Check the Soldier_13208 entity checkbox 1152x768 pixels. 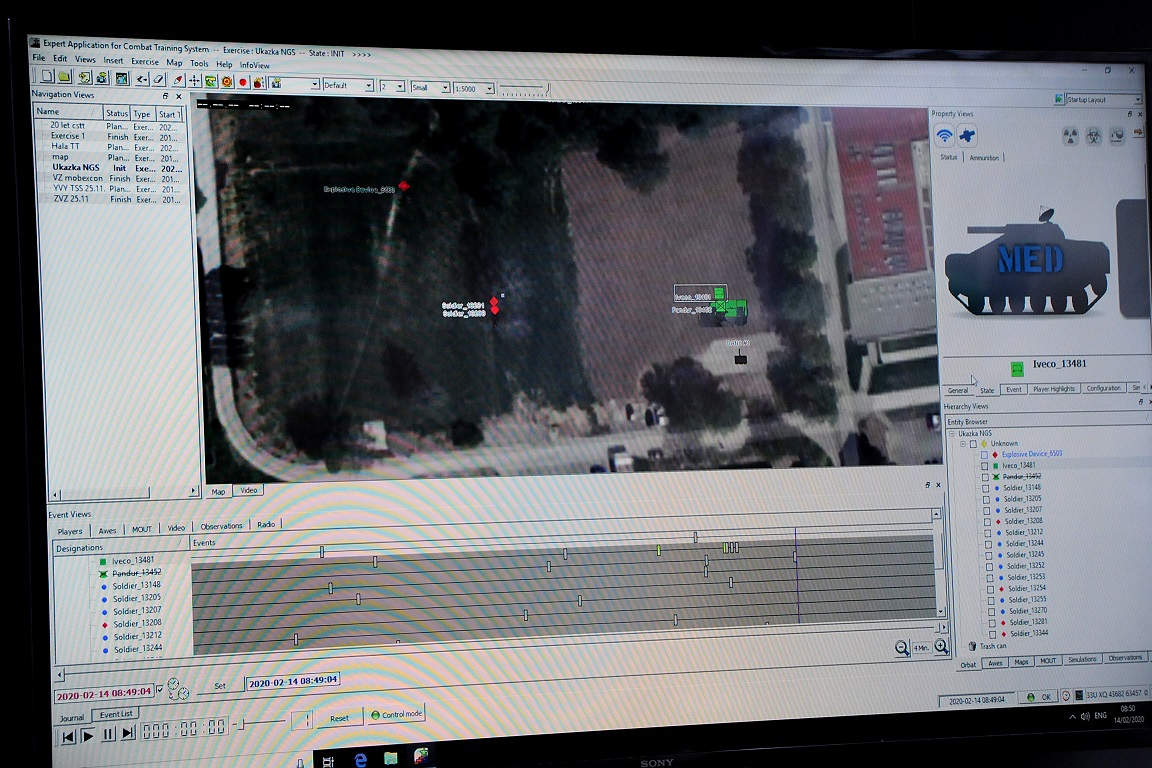[x=987, y=522]
